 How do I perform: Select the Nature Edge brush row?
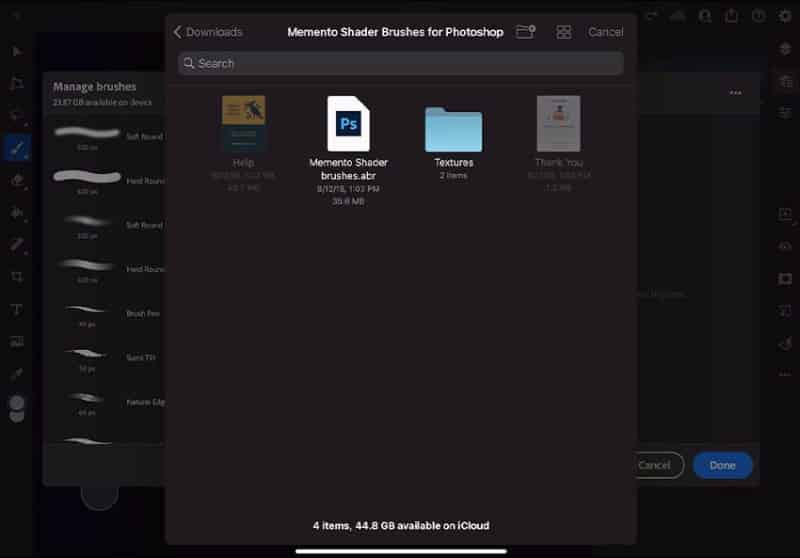107,402
